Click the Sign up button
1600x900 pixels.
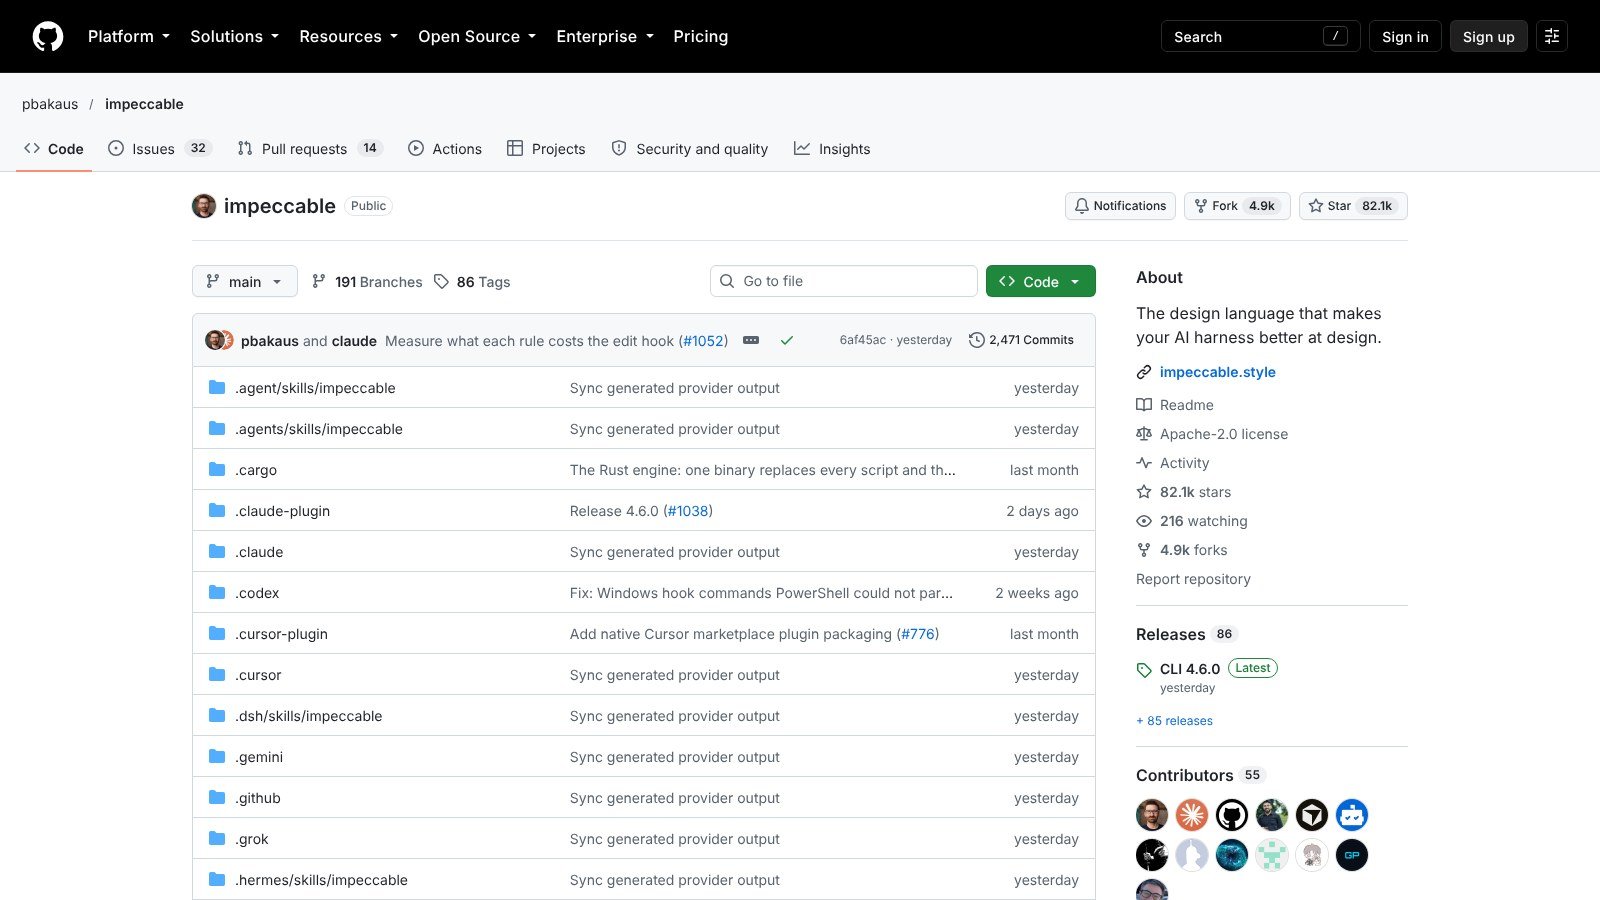coord(1488,36)
